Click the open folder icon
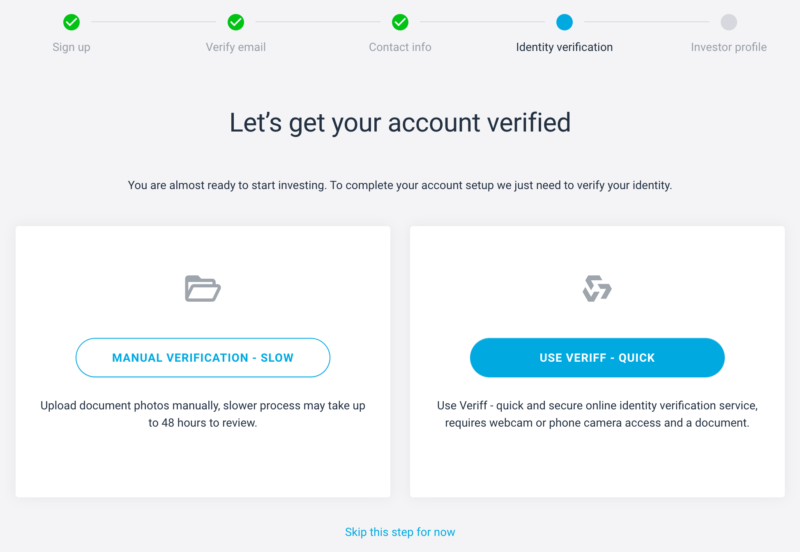The height and width of the screenshot is (552, 800). point(203,288)
